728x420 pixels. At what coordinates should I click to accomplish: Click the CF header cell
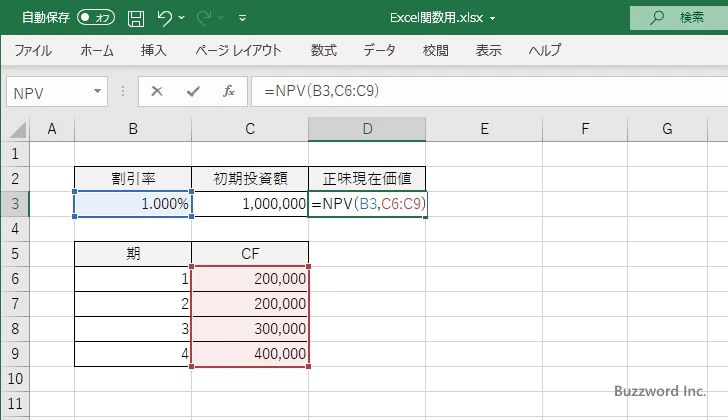250,254
